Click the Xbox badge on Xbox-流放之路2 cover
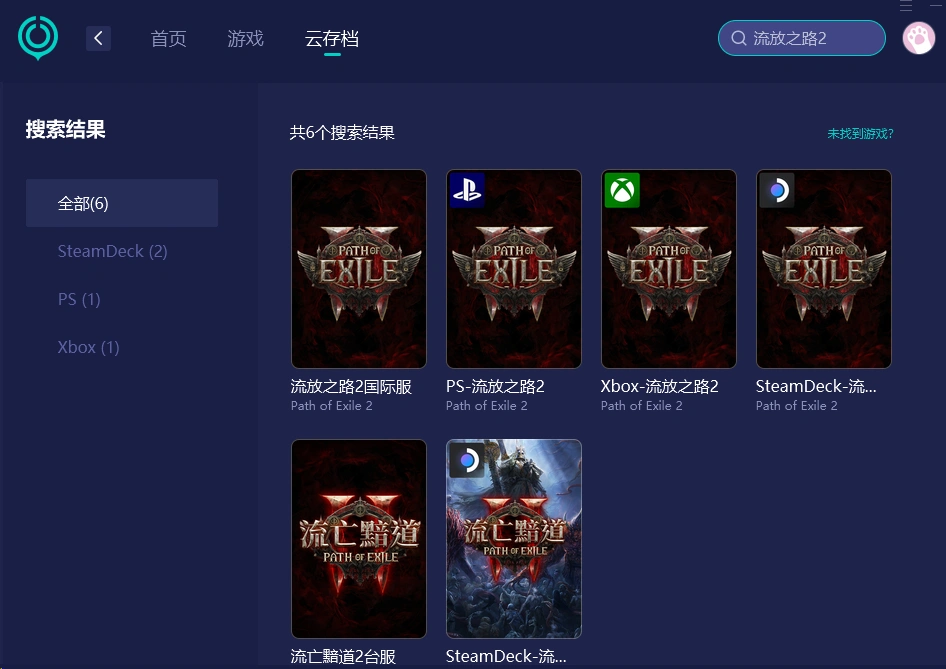Viewport: 946px width, 669px height. point(621,189)
